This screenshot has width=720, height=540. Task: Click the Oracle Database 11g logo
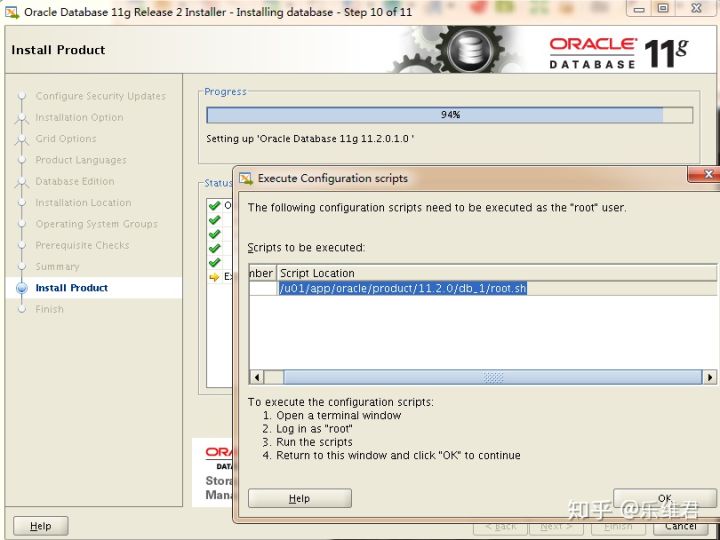(x=619, y=53)
